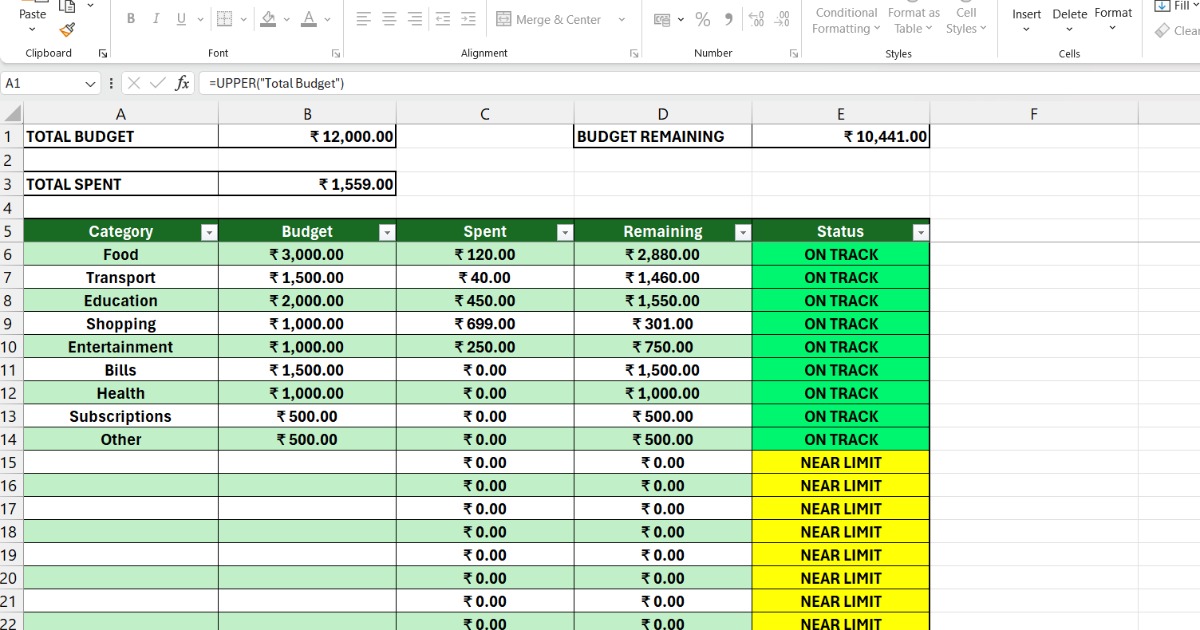
Task: Click the Select All corner triangle
Action: click(x=12, y=114)
